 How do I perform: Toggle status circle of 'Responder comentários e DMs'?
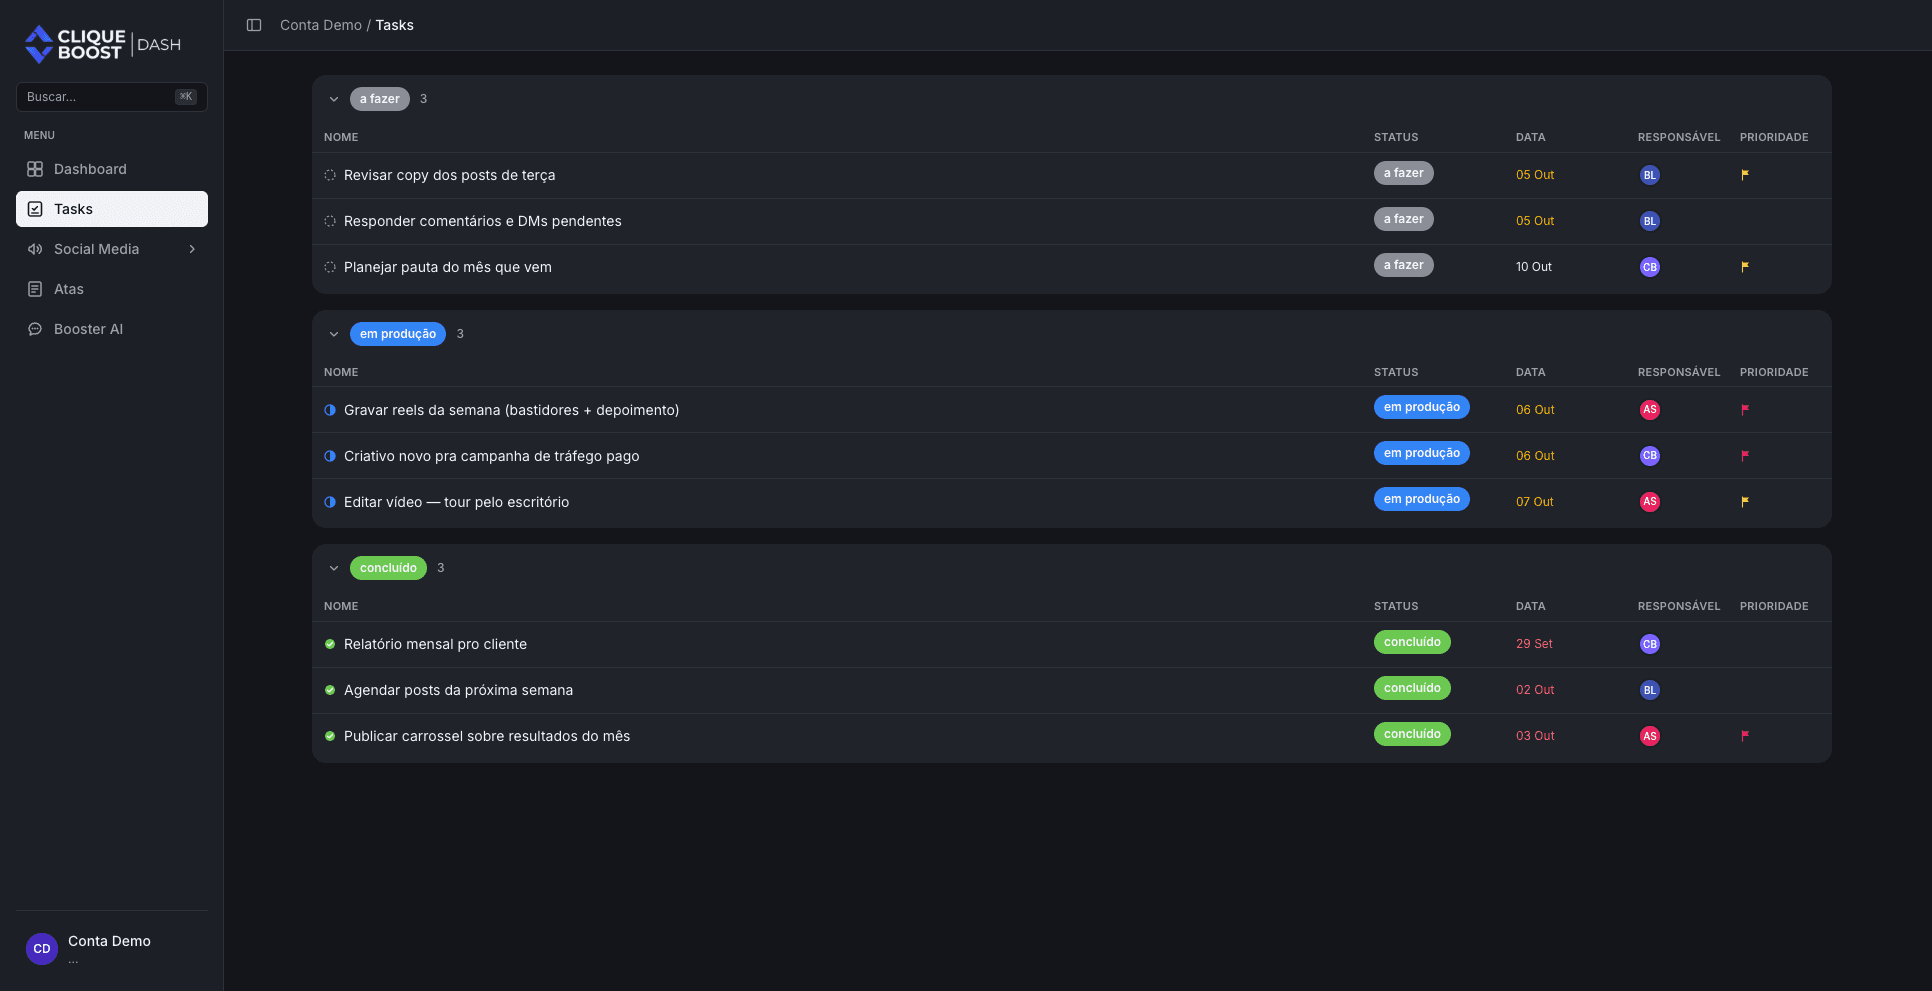tap(330, 221)
